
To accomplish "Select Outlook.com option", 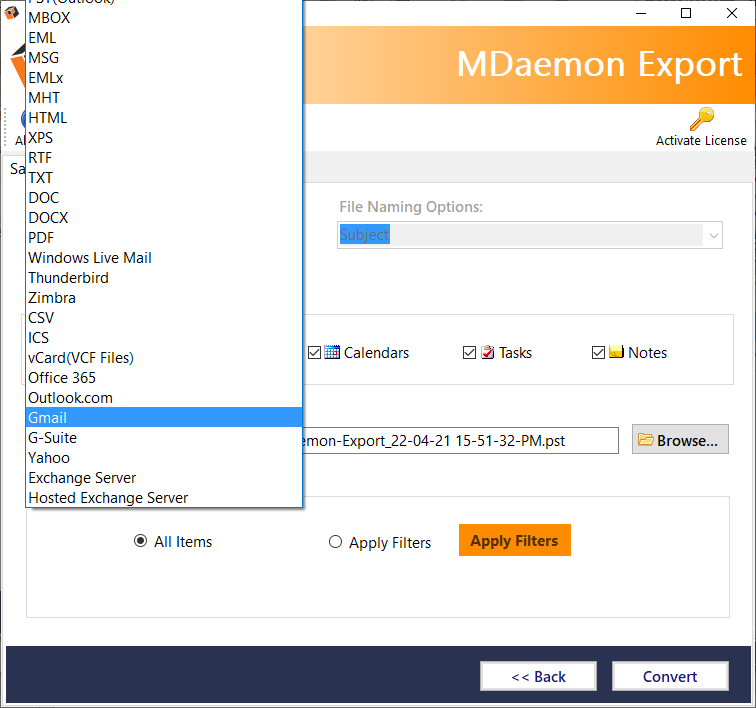I will coord(164,398).
